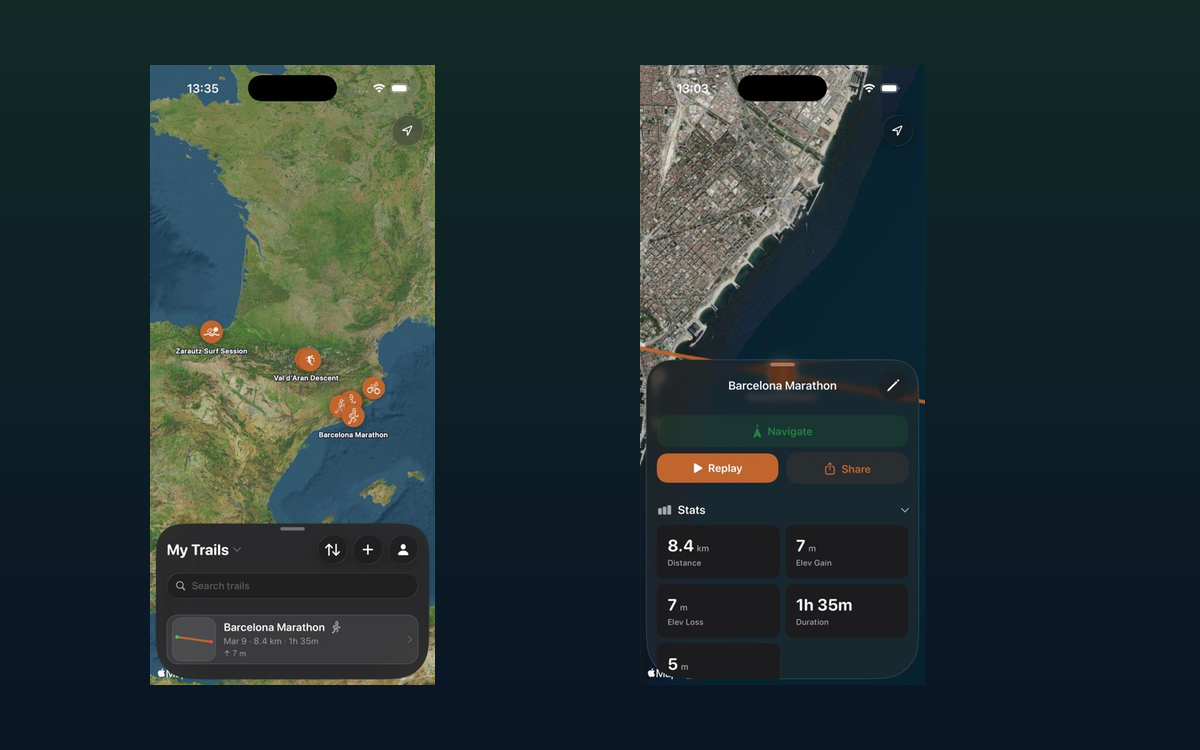The image size is (1200, 750).
Task: Collapse the Stats section chevron
Action: 905,510
